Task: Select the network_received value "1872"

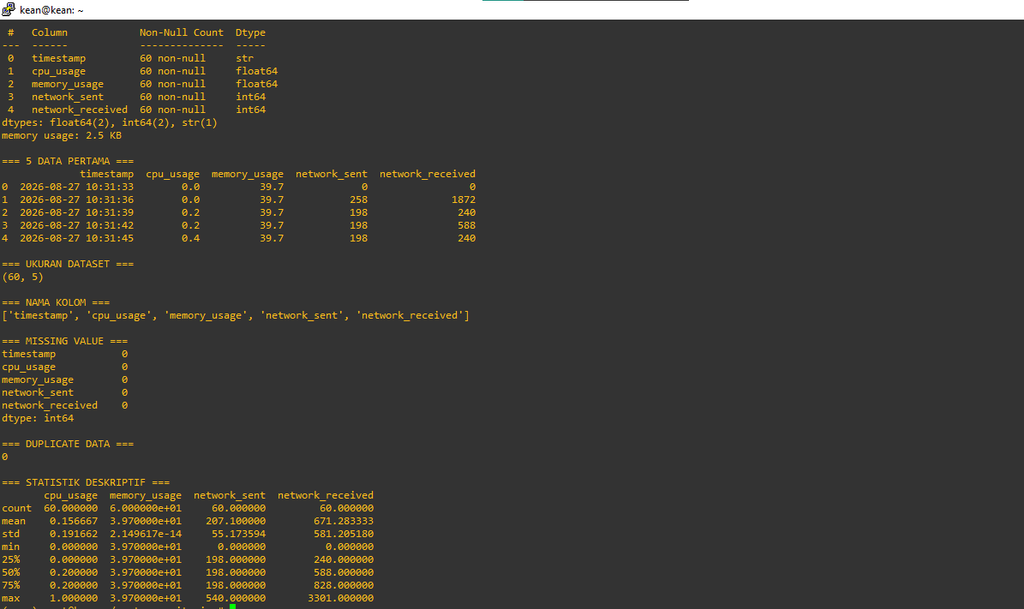Action: click(464, 200)
